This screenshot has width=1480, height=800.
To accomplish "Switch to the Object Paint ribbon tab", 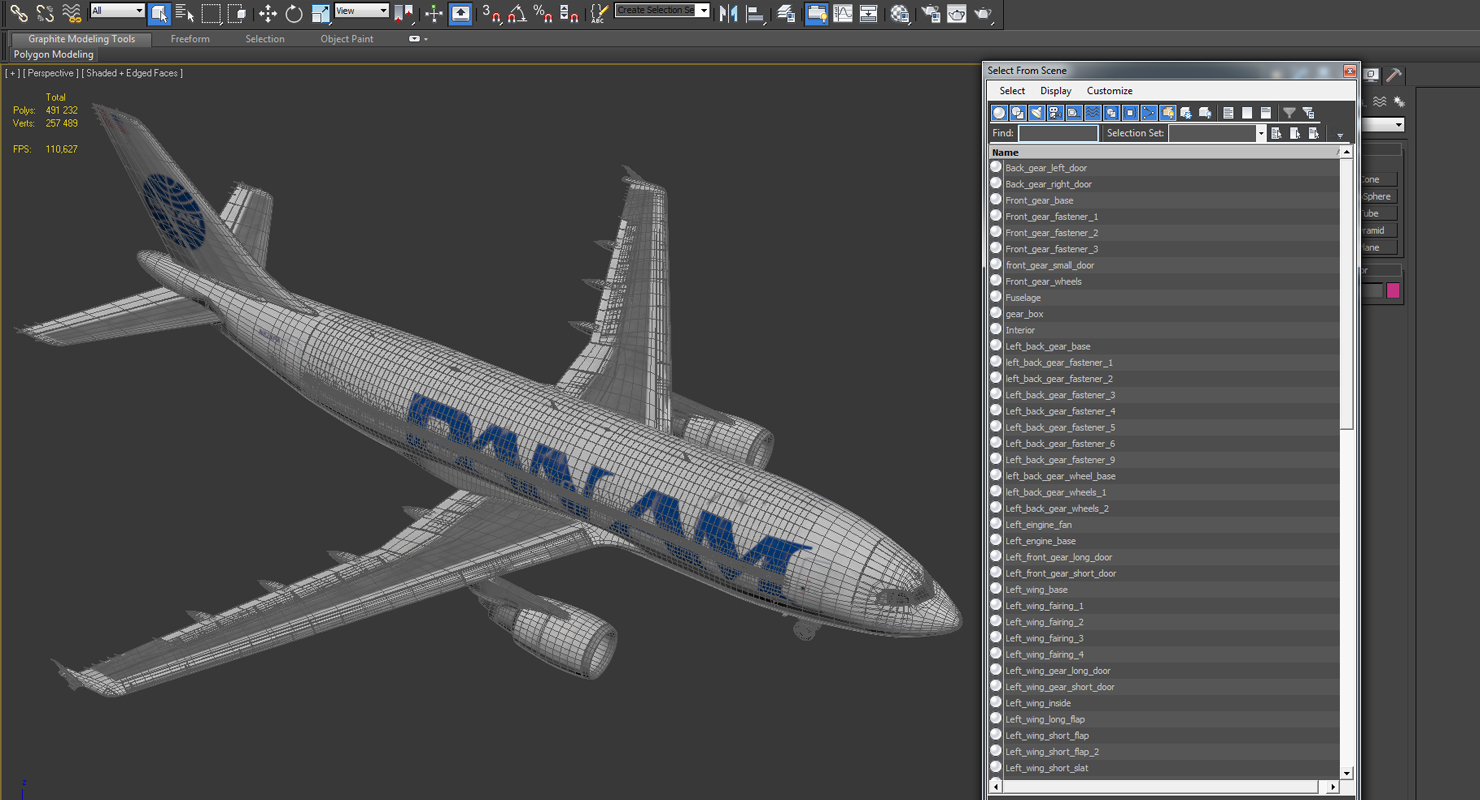I will click(347, 39).
